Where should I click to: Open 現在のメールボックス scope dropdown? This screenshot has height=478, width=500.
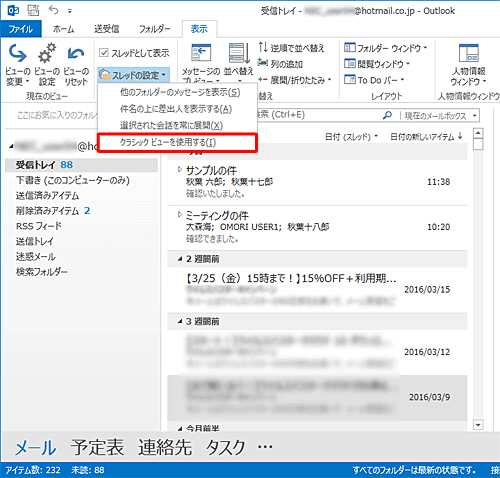(x=440, y=116)
